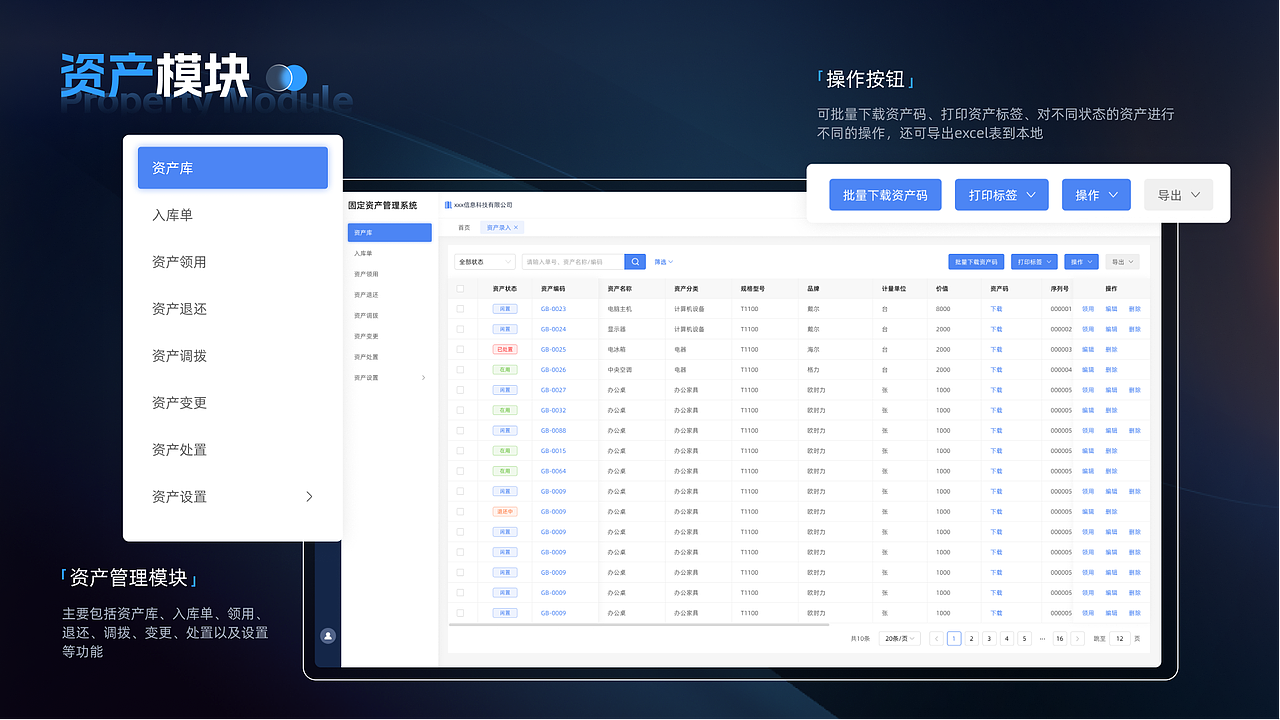Open the 全部状态 status dropdown
The image size is (1280, 720).
click(x=485, y=262)
